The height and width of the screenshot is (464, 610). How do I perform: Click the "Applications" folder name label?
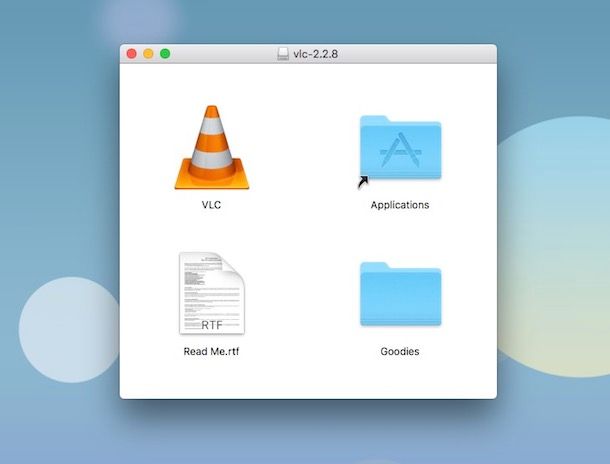click(400, 205)
